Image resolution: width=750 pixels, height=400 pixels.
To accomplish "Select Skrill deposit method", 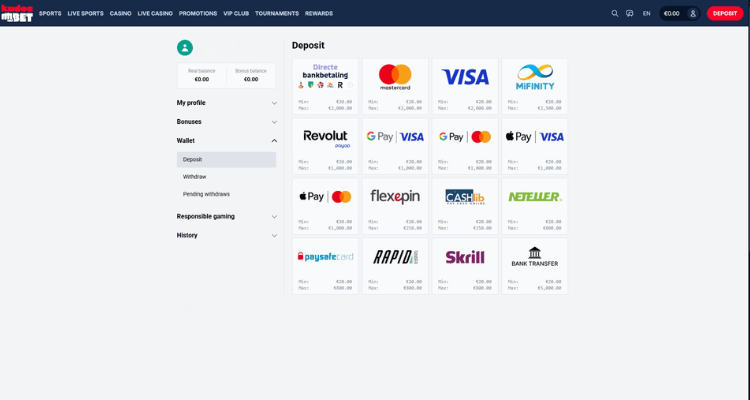I will pos(465,266).
